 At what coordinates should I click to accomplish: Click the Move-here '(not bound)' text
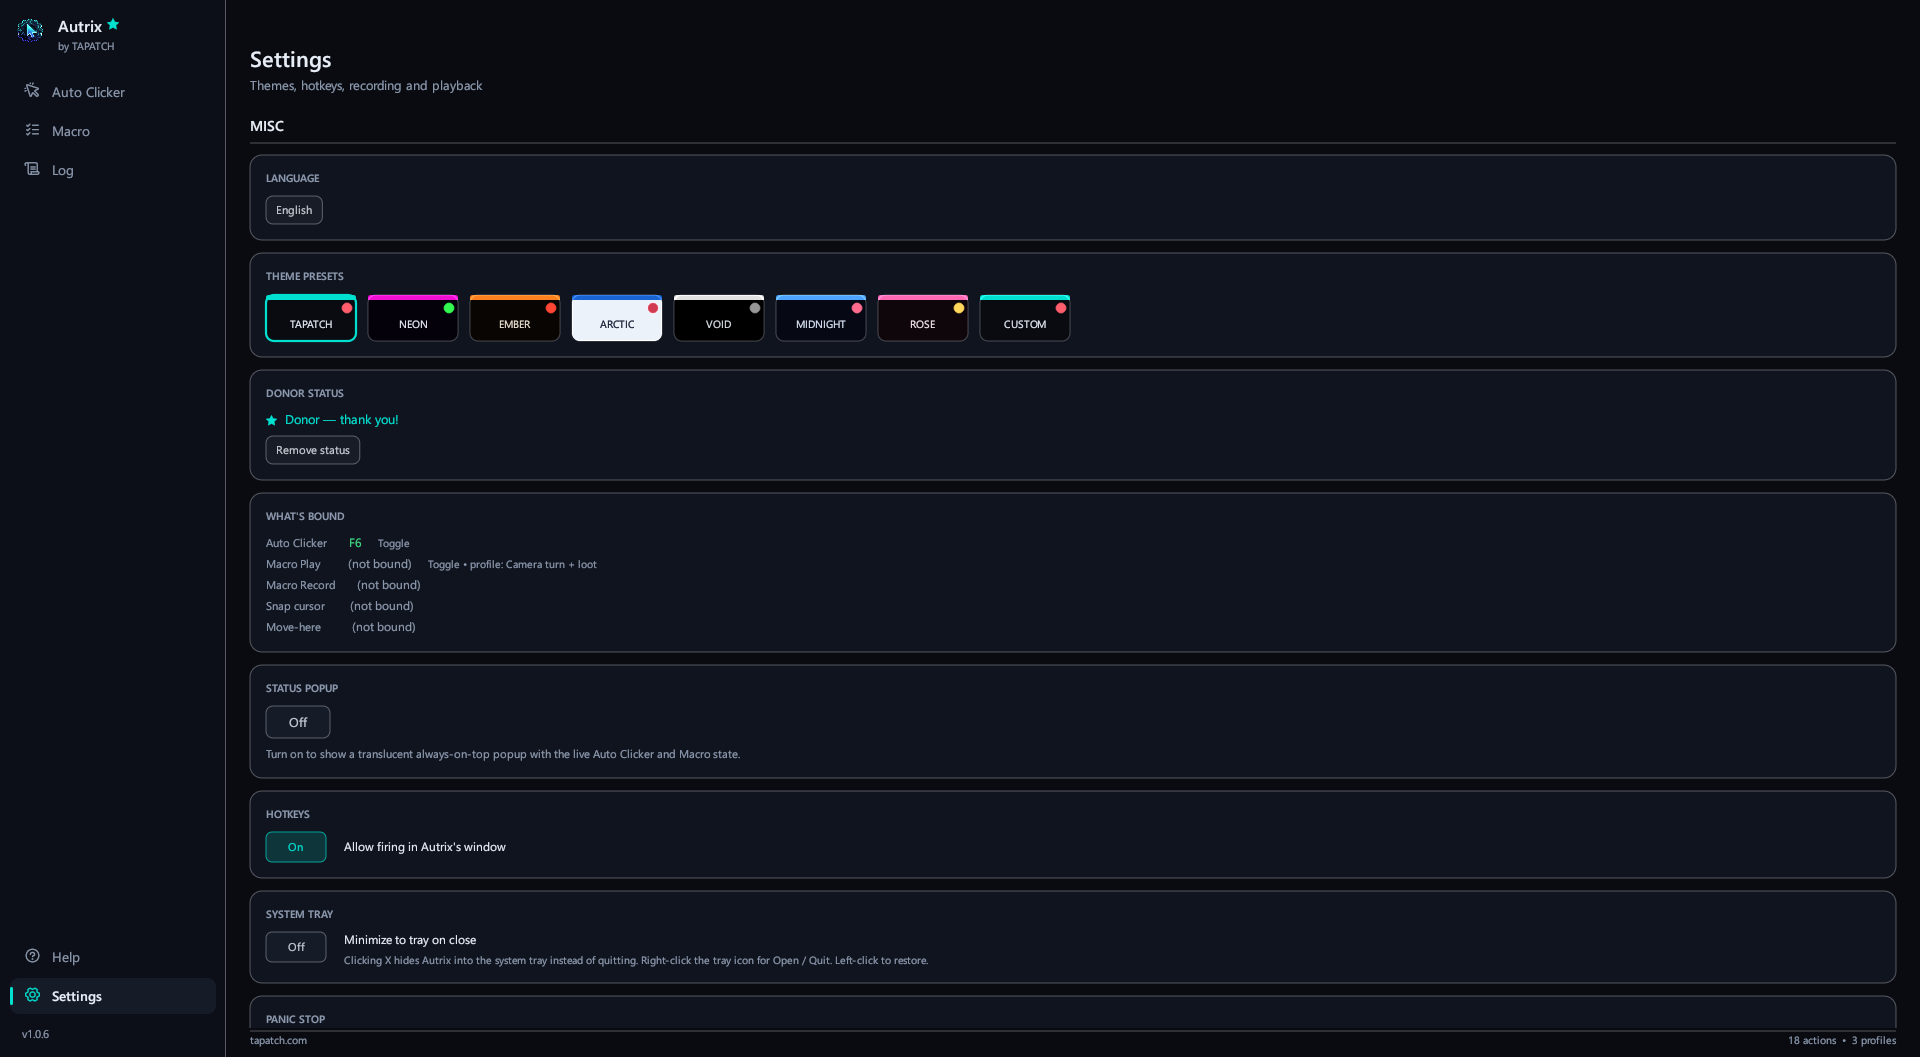pyautogui.click(x=384, y=627)
